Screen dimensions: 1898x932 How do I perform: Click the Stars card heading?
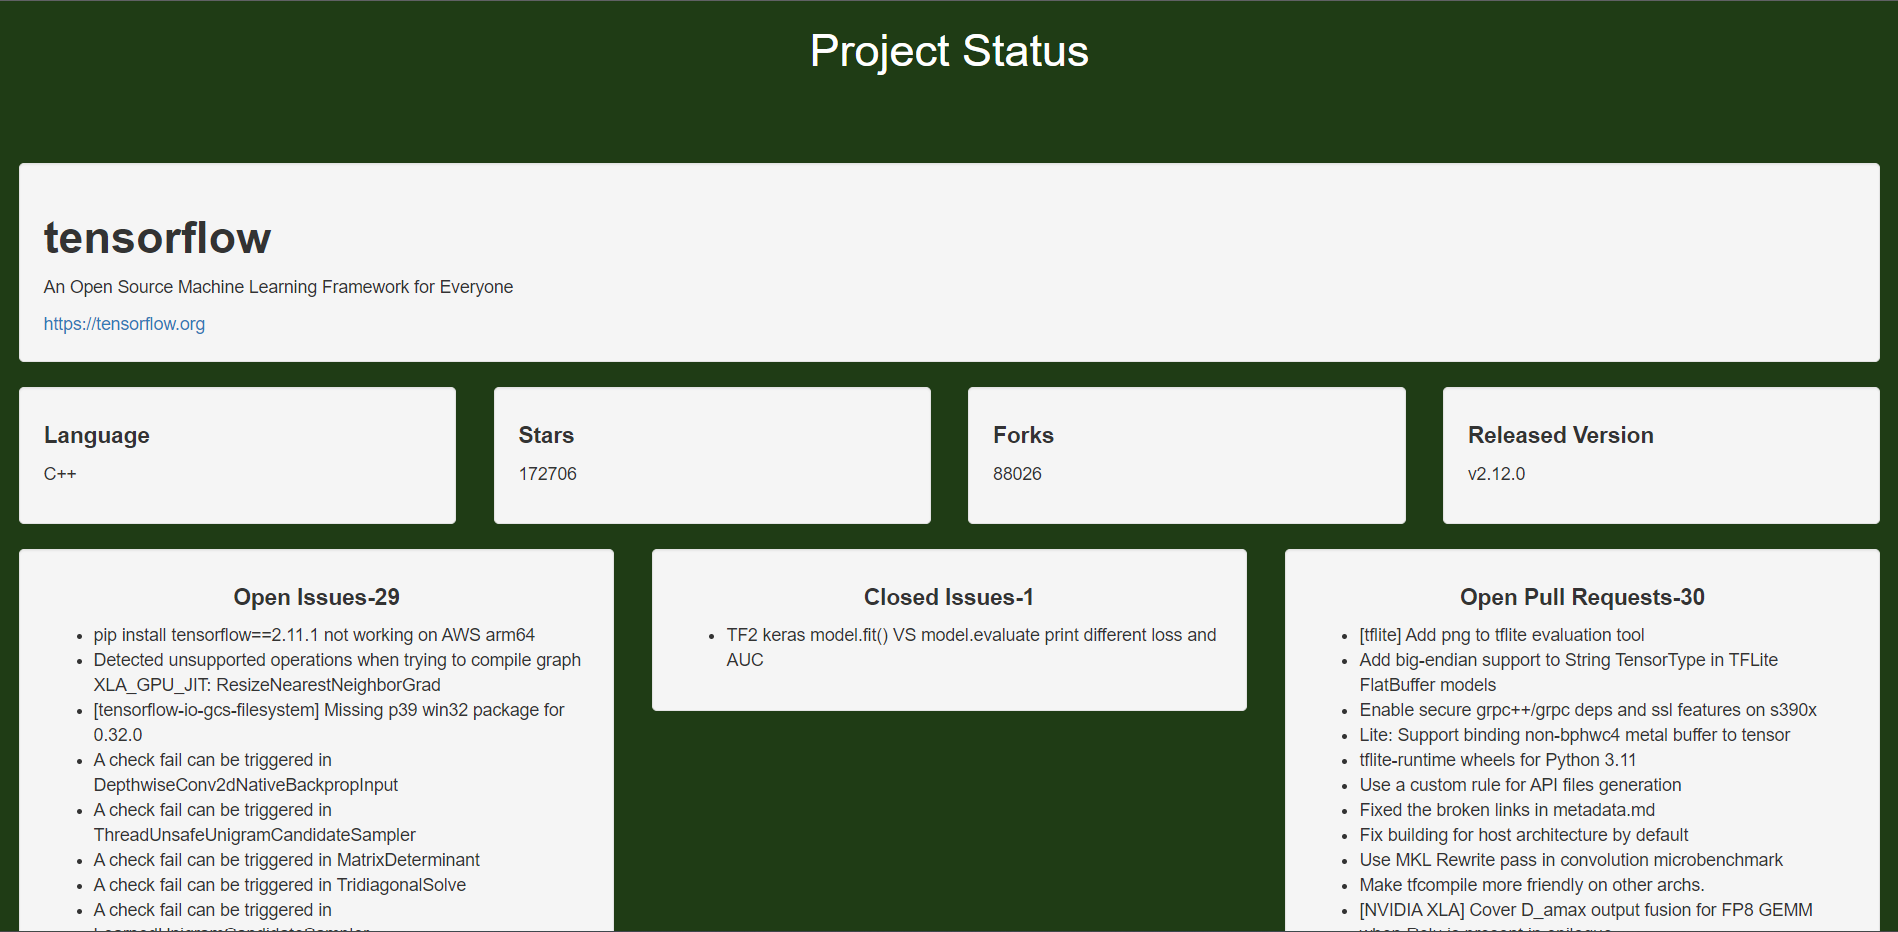(546, 435)
